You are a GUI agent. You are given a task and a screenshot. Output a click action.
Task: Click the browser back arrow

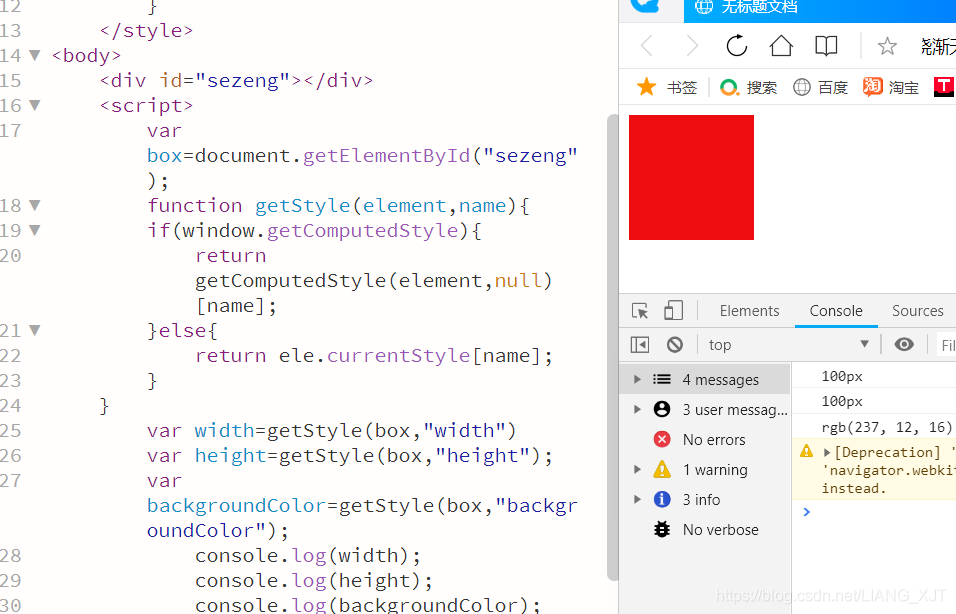pyautogui.click(x=647, y=46)
